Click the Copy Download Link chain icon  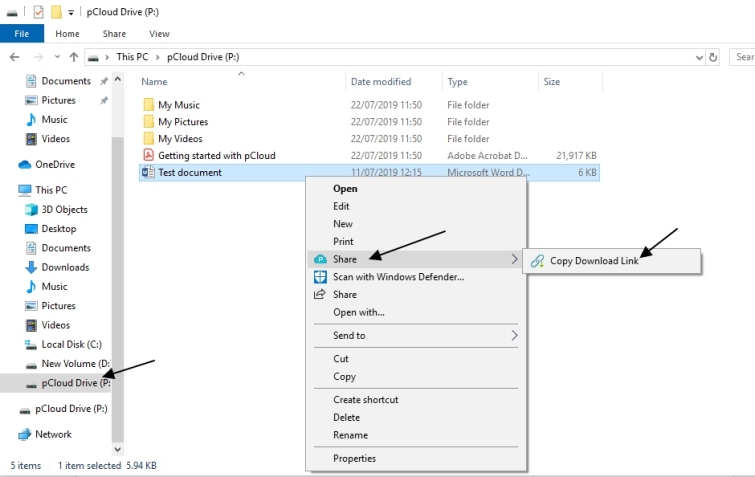537,261
